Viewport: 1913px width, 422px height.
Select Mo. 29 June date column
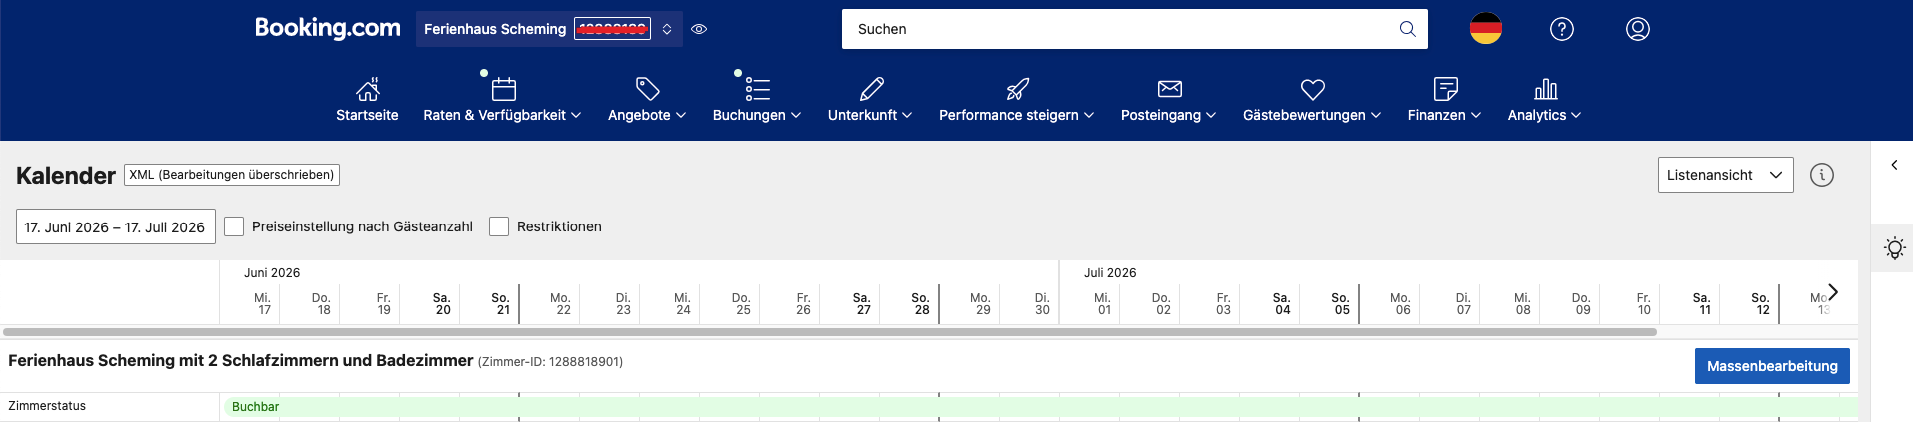(x=981, y=303)
